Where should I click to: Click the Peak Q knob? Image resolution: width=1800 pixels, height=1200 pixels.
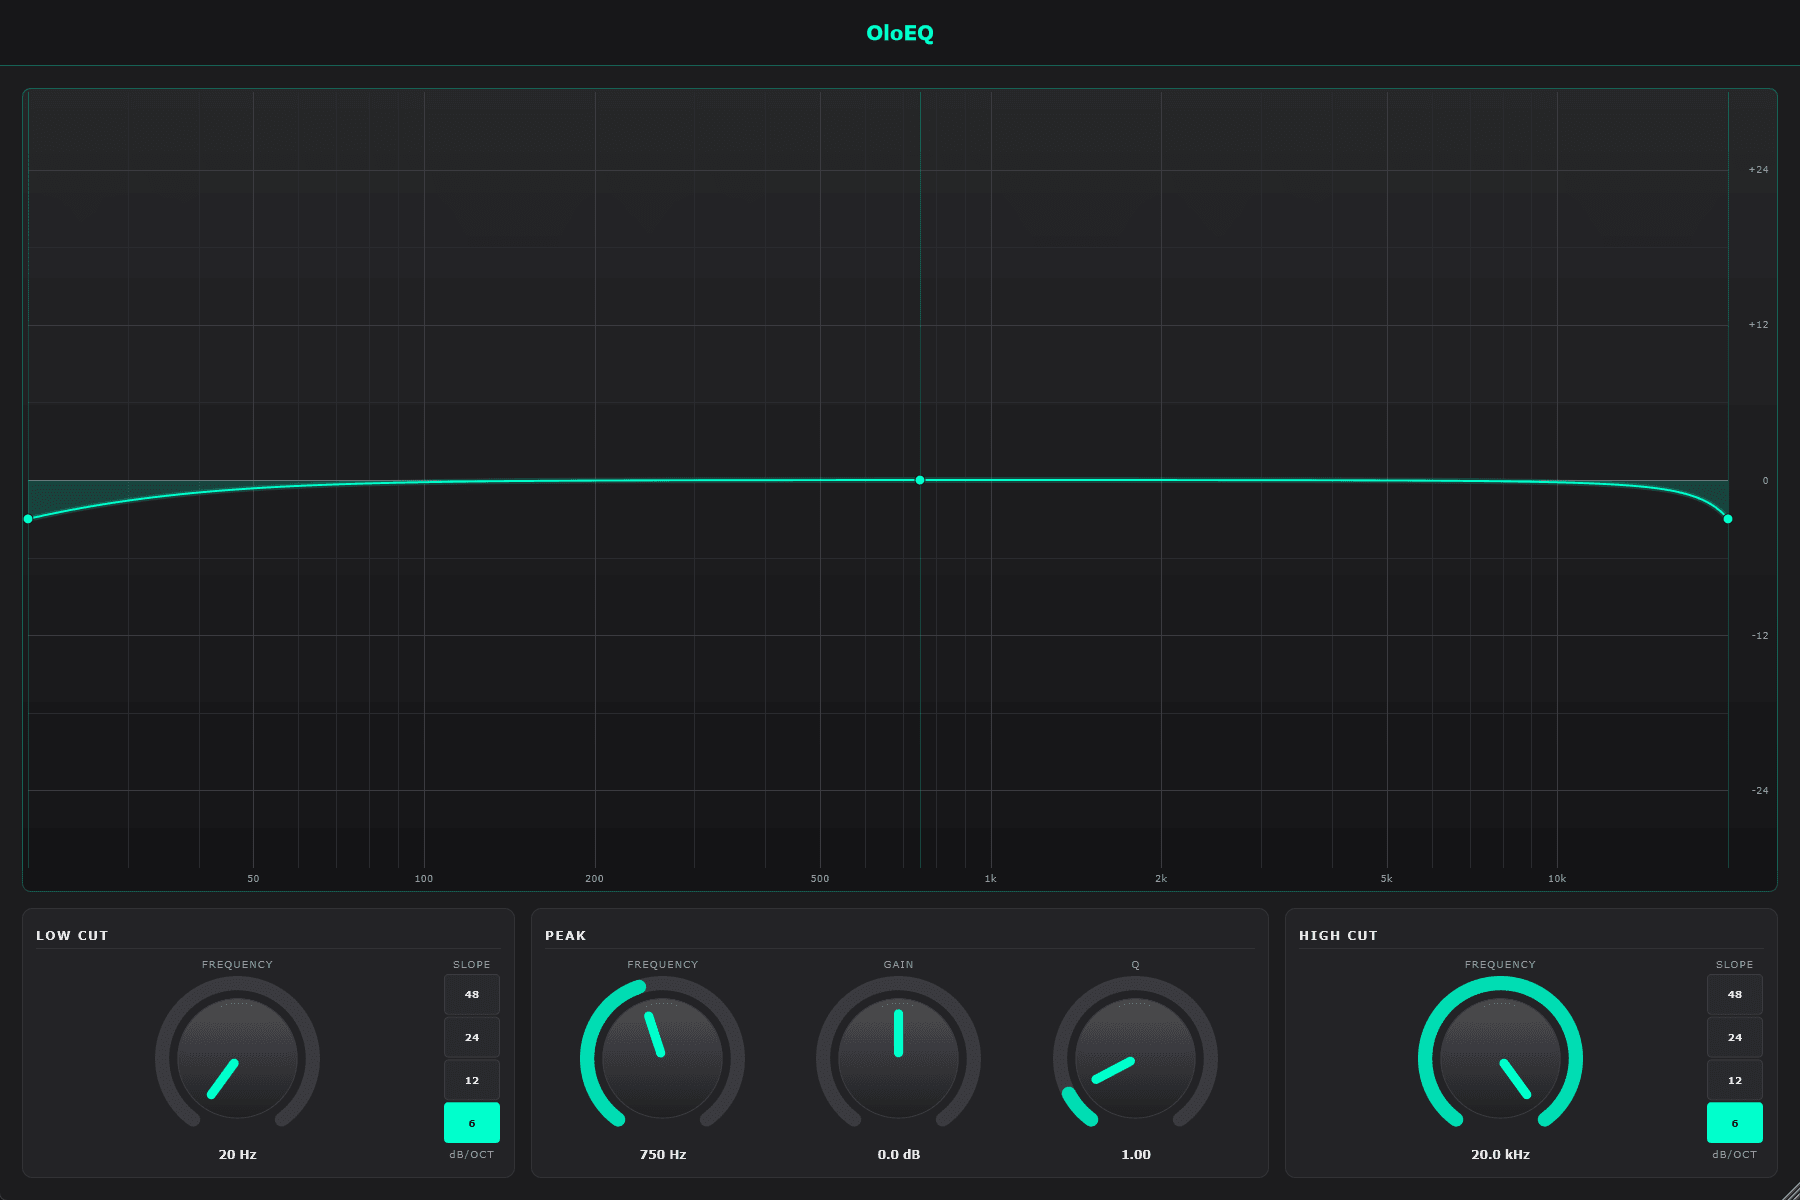point(1135,1058)
